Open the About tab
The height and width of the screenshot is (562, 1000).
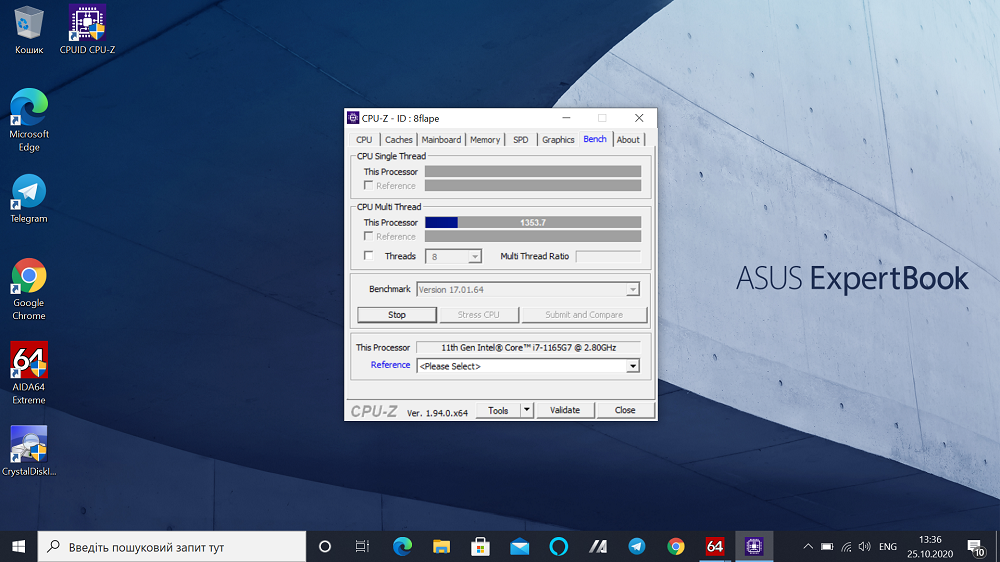(x=628, y=140)
